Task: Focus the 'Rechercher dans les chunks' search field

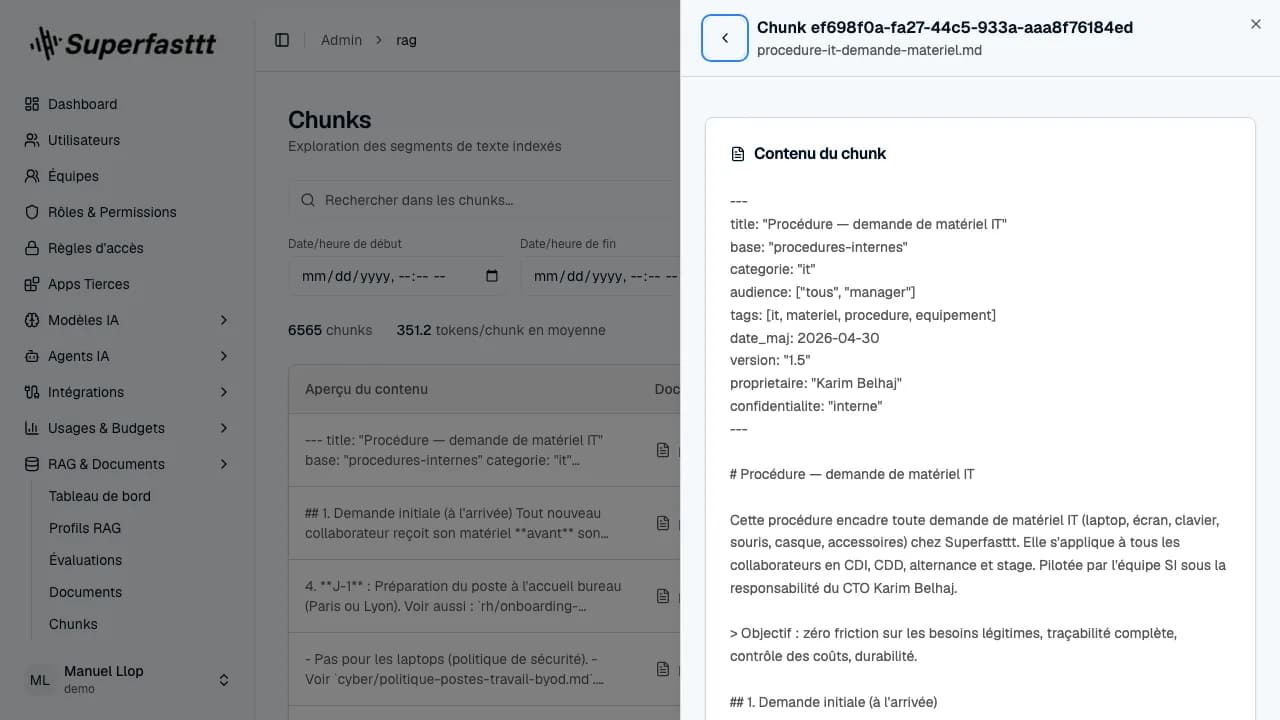Action: pos(484,200)
